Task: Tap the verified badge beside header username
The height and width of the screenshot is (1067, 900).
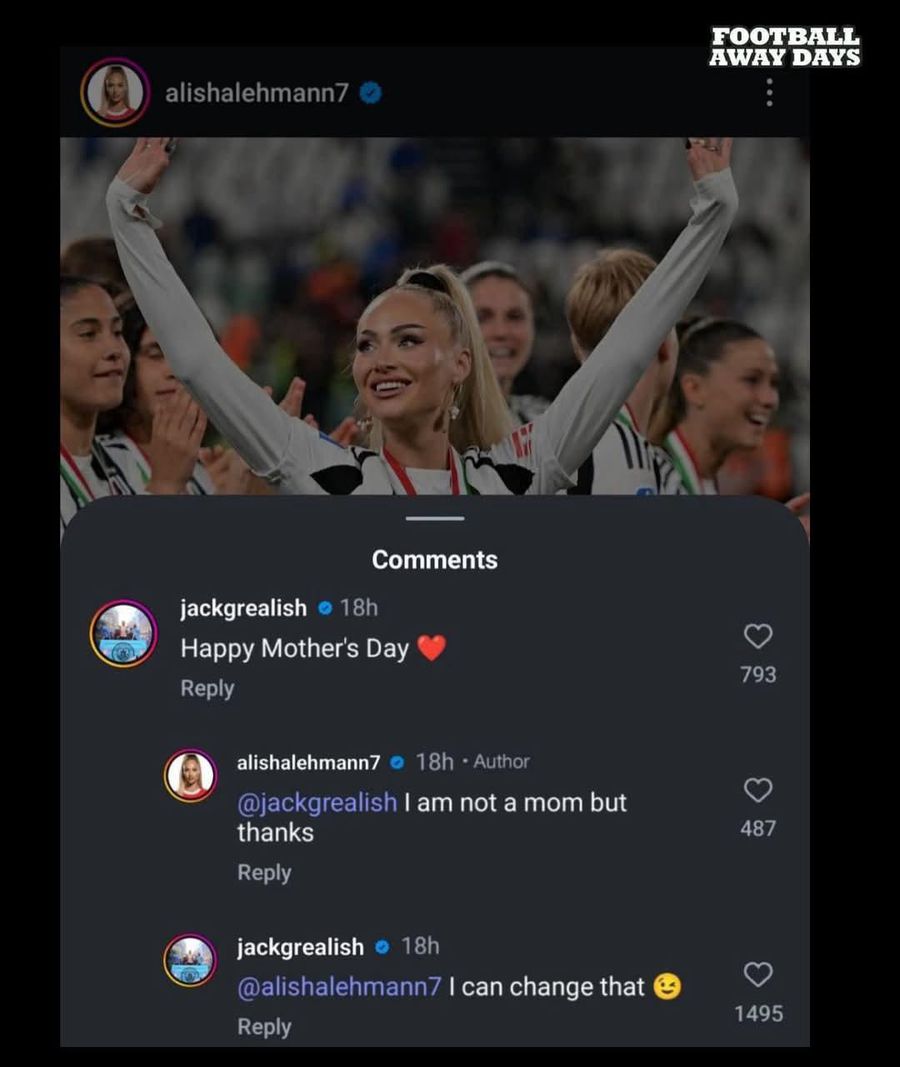Action: tap(370, 94)
